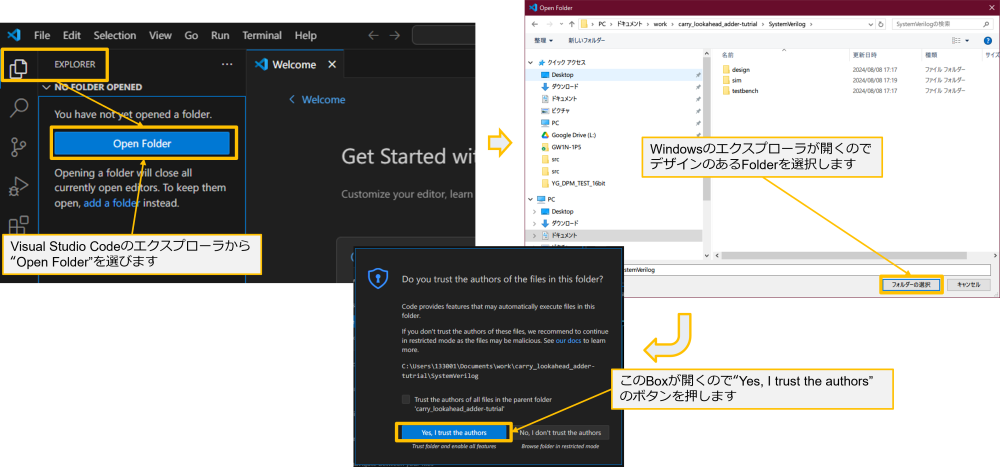The height and width of the screenshot is (467, 1000).
Task: Click the Open Folder button
Action: click(x=142, y=144)
